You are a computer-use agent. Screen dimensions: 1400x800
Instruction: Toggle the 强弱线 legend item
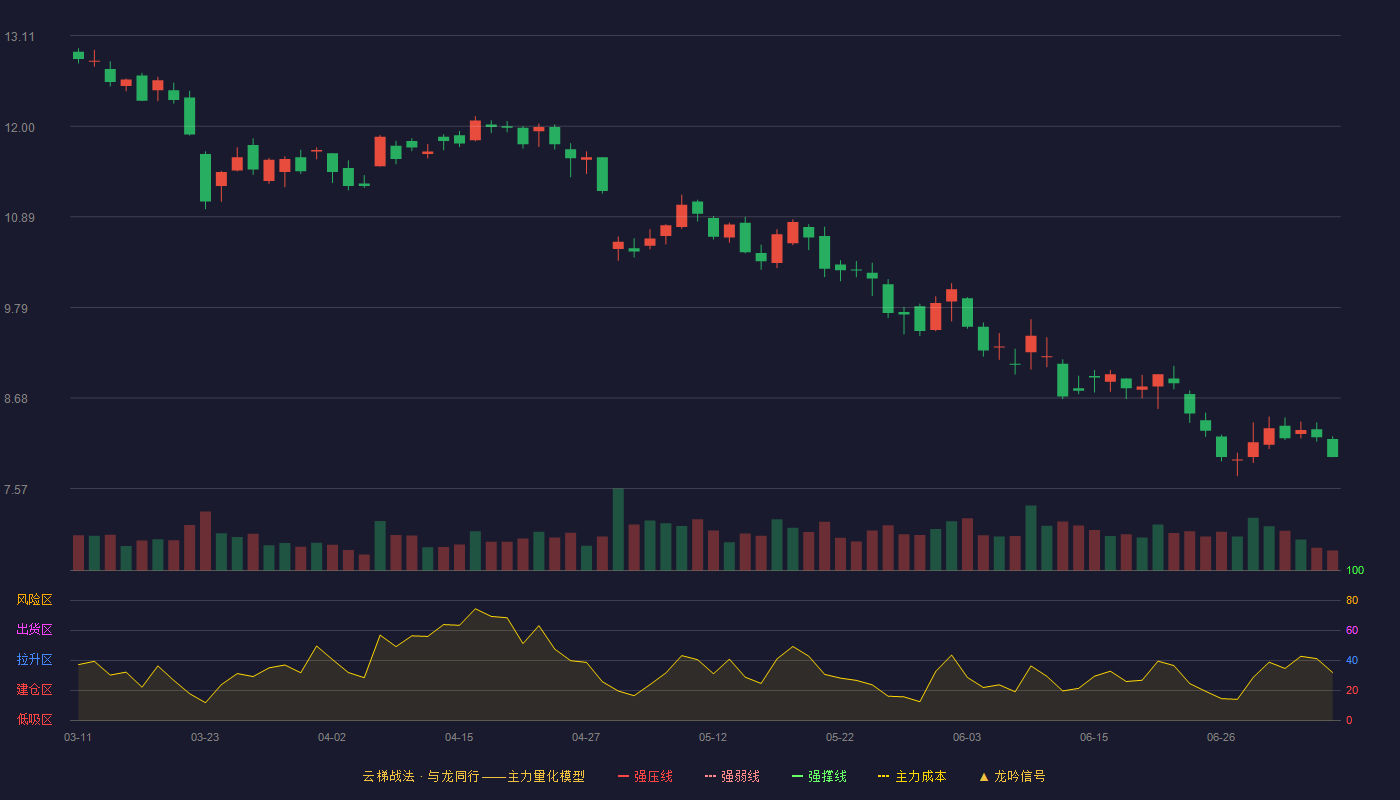point(732,776)
